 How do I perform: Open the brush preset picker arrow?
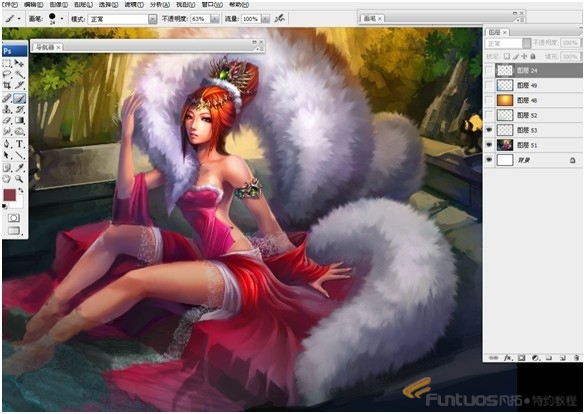tap(62, 19)
